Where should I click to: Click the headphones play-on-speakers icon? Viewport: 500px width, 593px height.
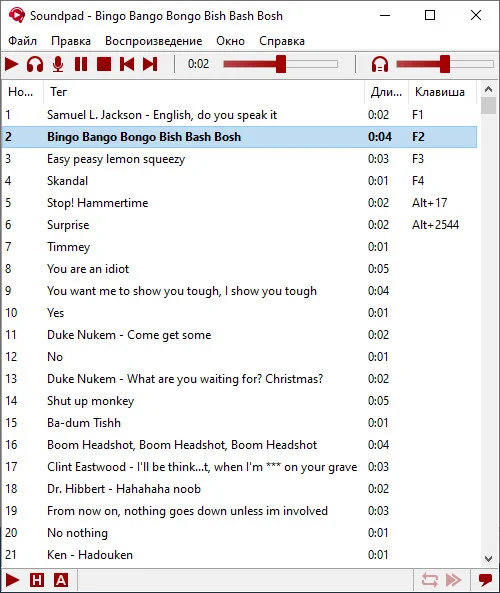(35, 64)
